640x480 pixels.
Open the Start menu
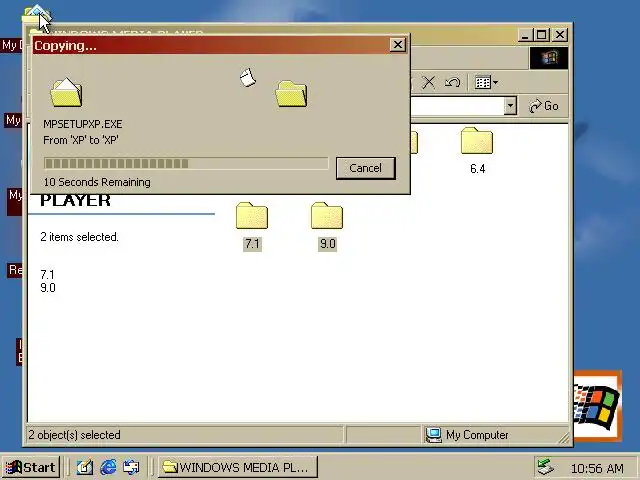31,467
